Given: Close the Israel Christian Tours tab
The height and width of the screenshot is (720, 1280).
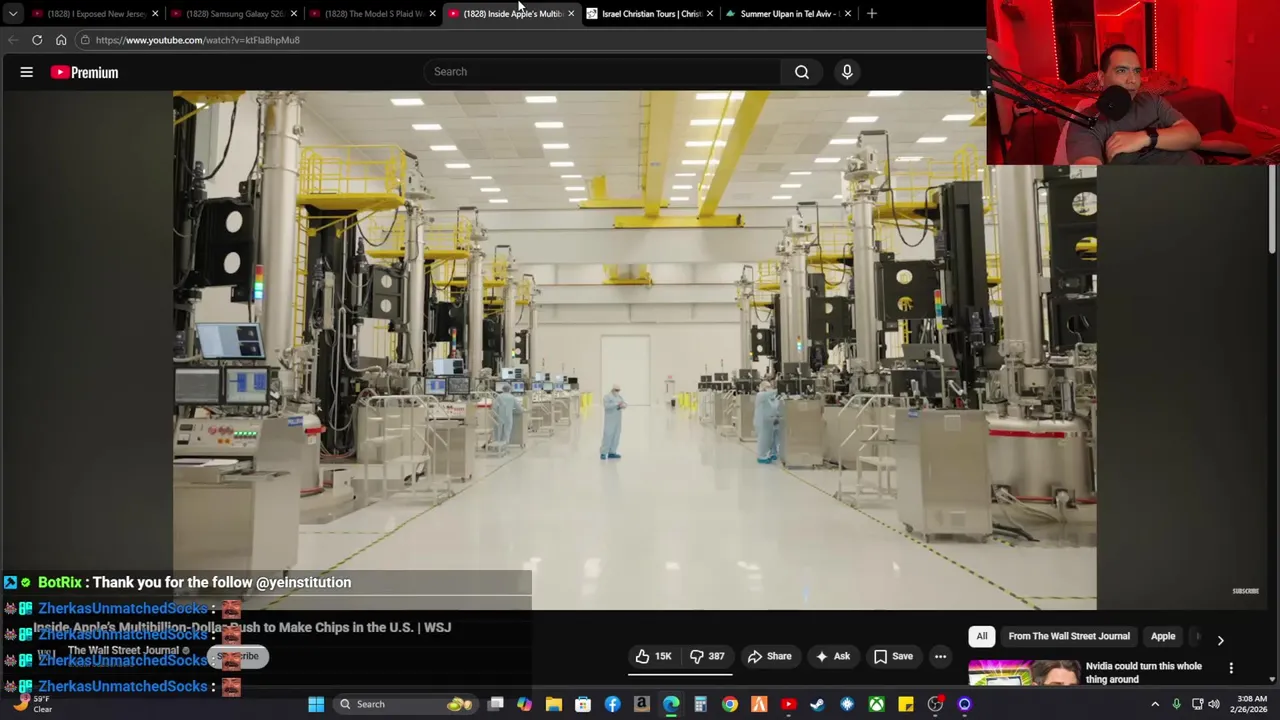Looking at the screenshot, I should coord(710,14).
